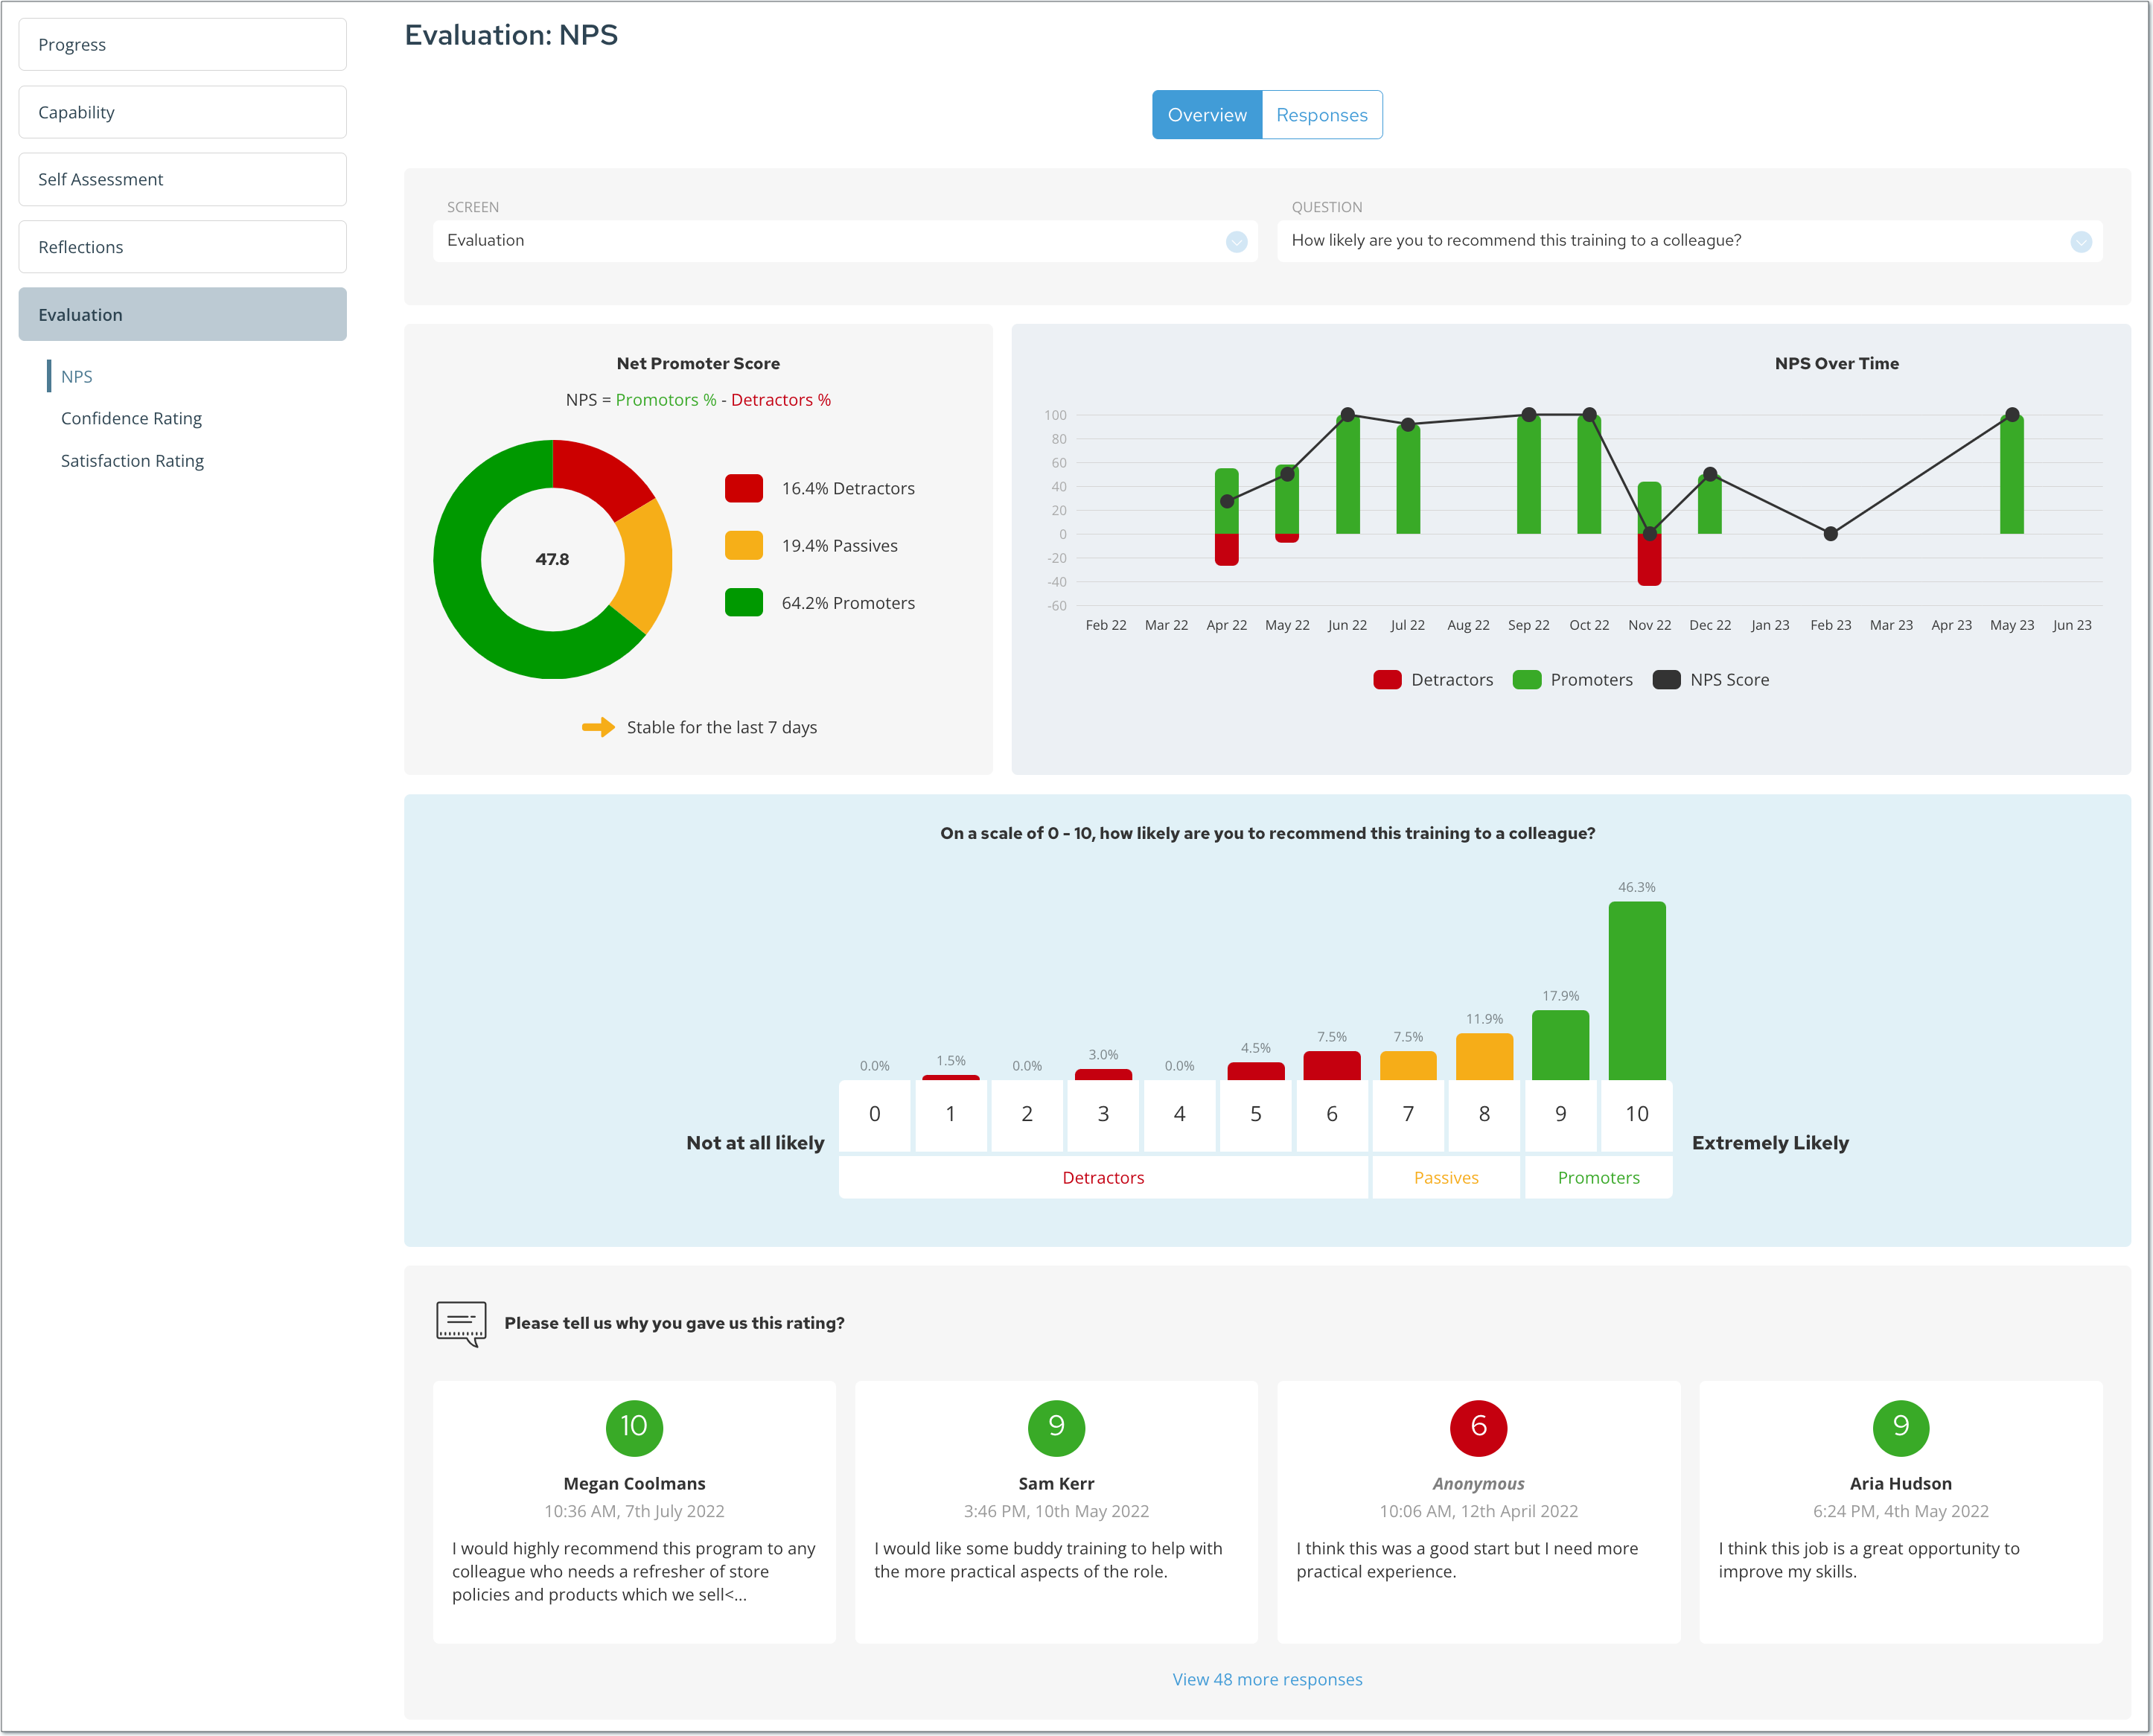
Task: Click the 11.9% bar for rating 8
Action: [x=1484, y=1056]
